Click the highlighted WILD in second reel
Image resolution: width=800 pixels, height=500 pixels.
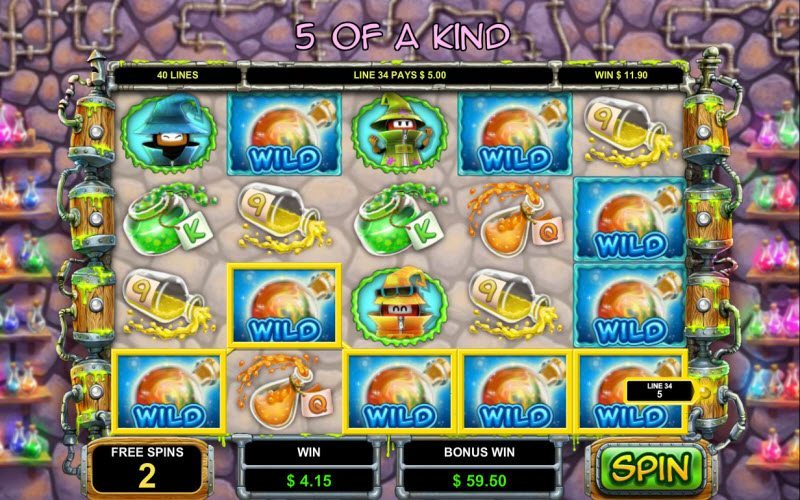tap(284, 305)
